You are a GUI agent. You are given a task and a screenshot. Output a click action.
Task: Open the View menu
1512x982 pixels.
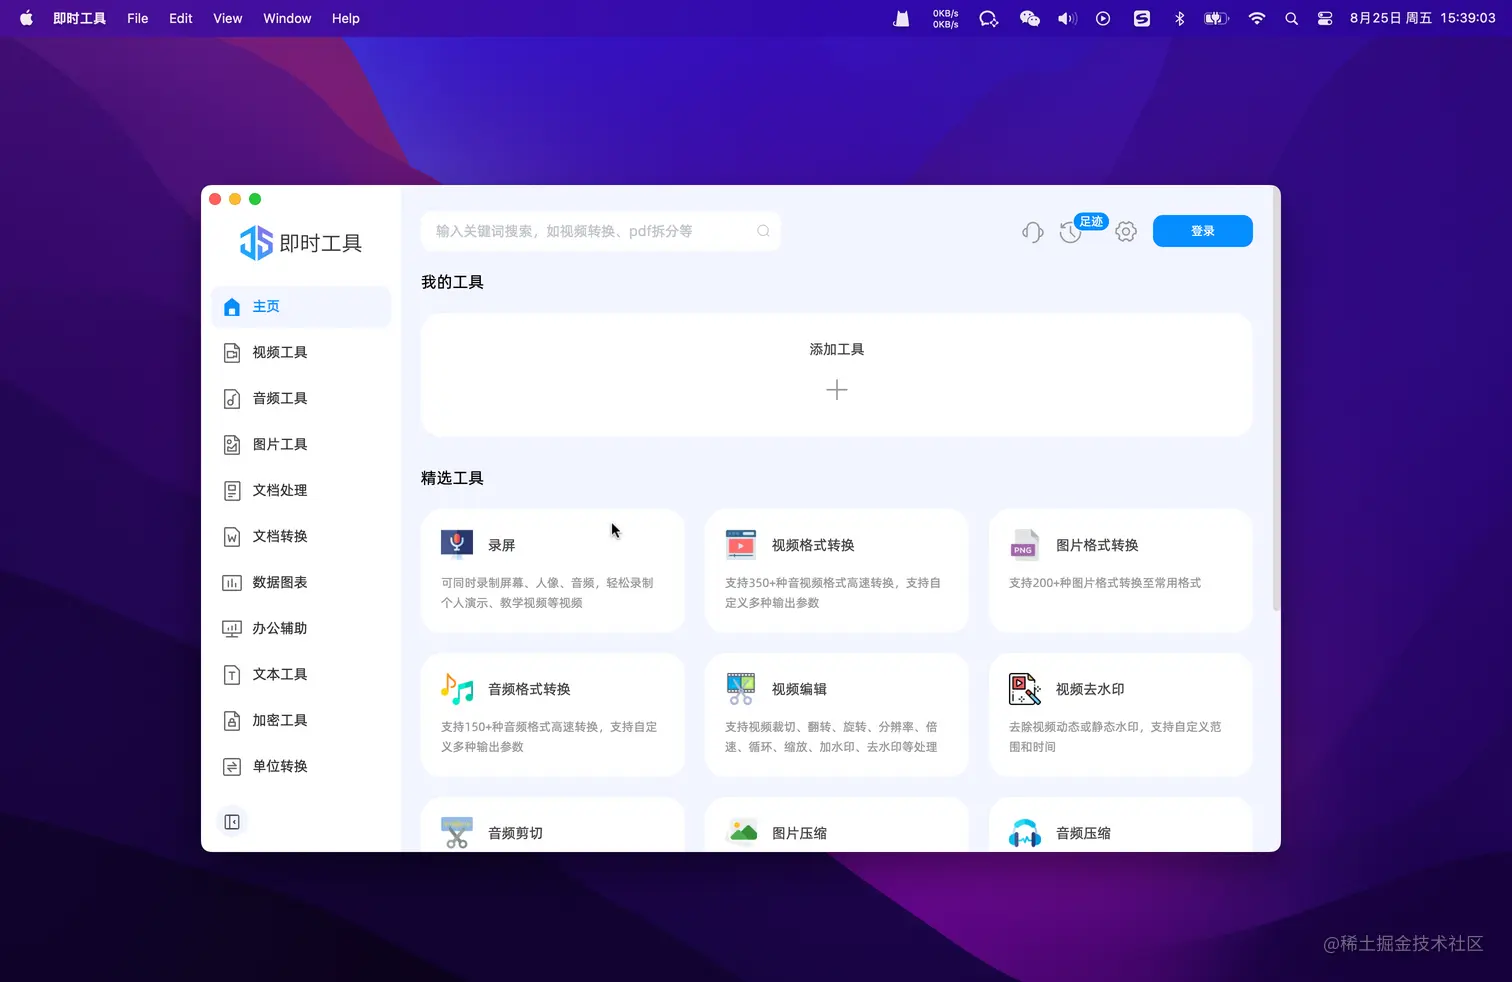[228, 18]
